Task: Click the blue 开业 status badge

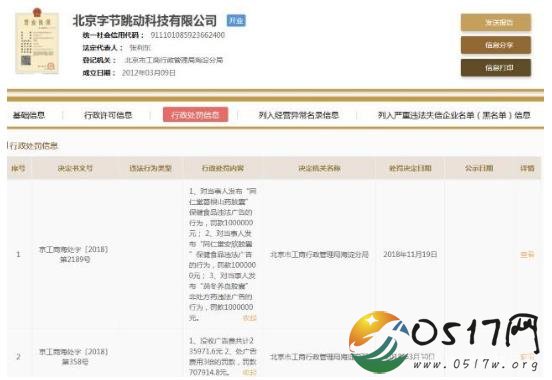Action: [x=236, y=21]
